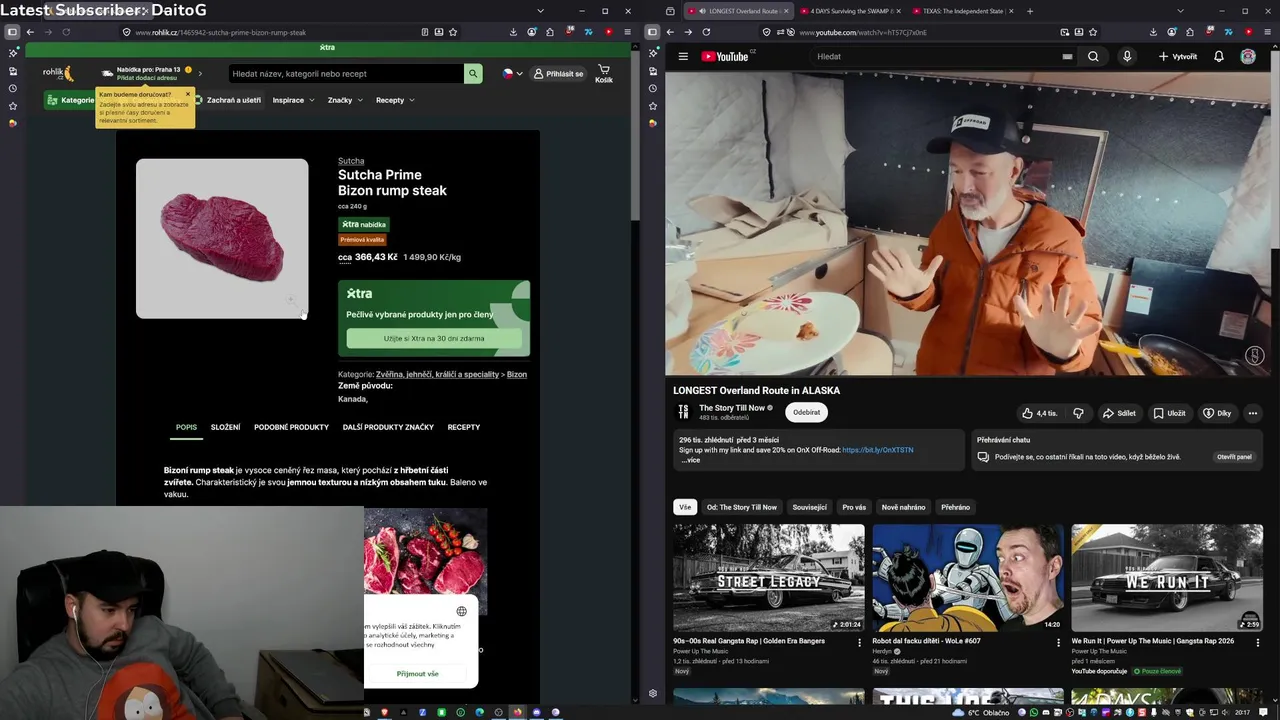
Task: Subscribe with the Odebírat button
Action: (x=806, y=412)
